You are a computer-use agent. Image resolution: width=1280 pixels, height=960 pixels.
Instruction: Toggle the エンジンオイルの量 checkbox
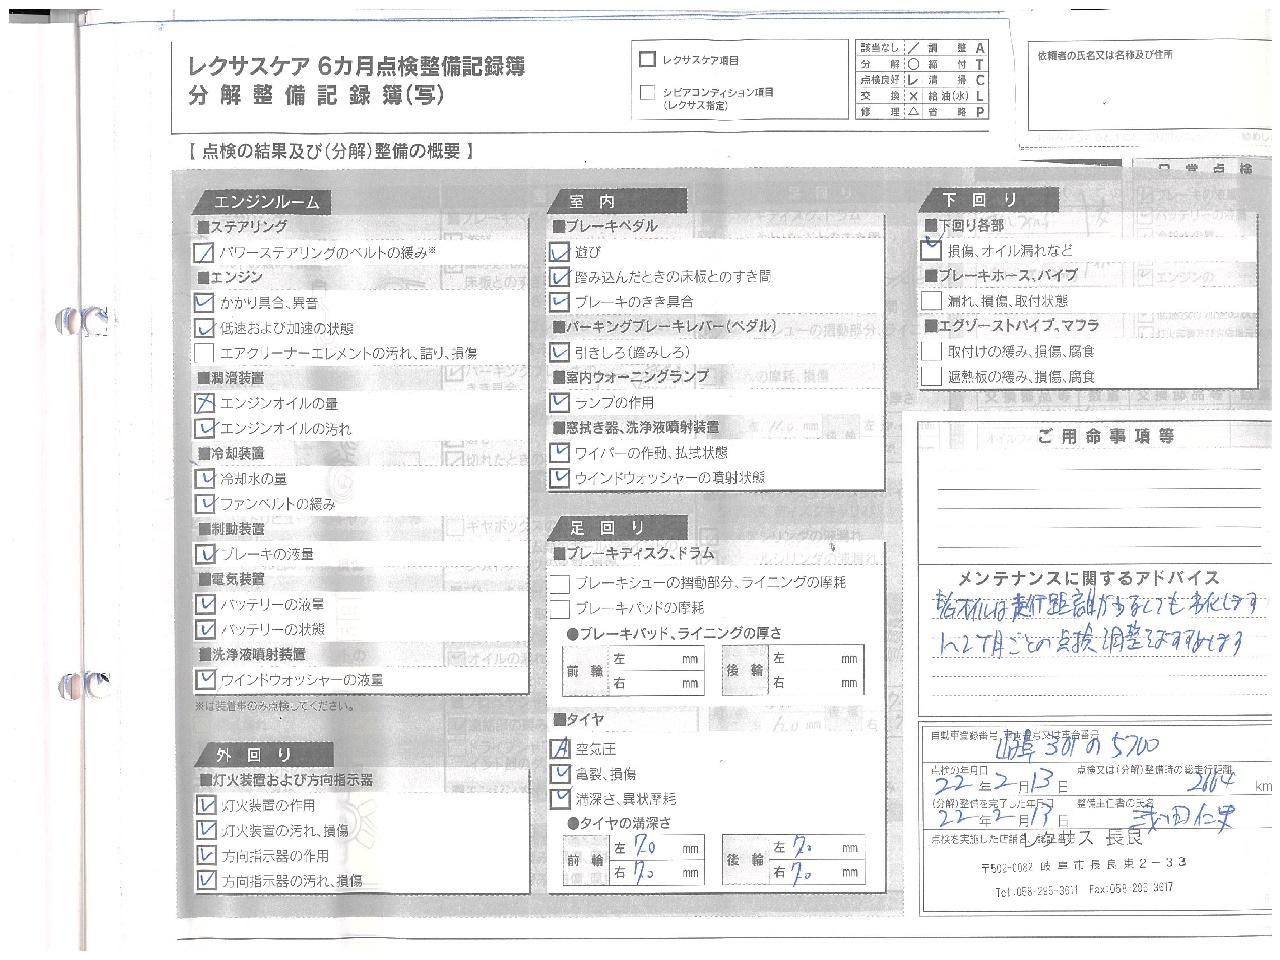[204, 403]
